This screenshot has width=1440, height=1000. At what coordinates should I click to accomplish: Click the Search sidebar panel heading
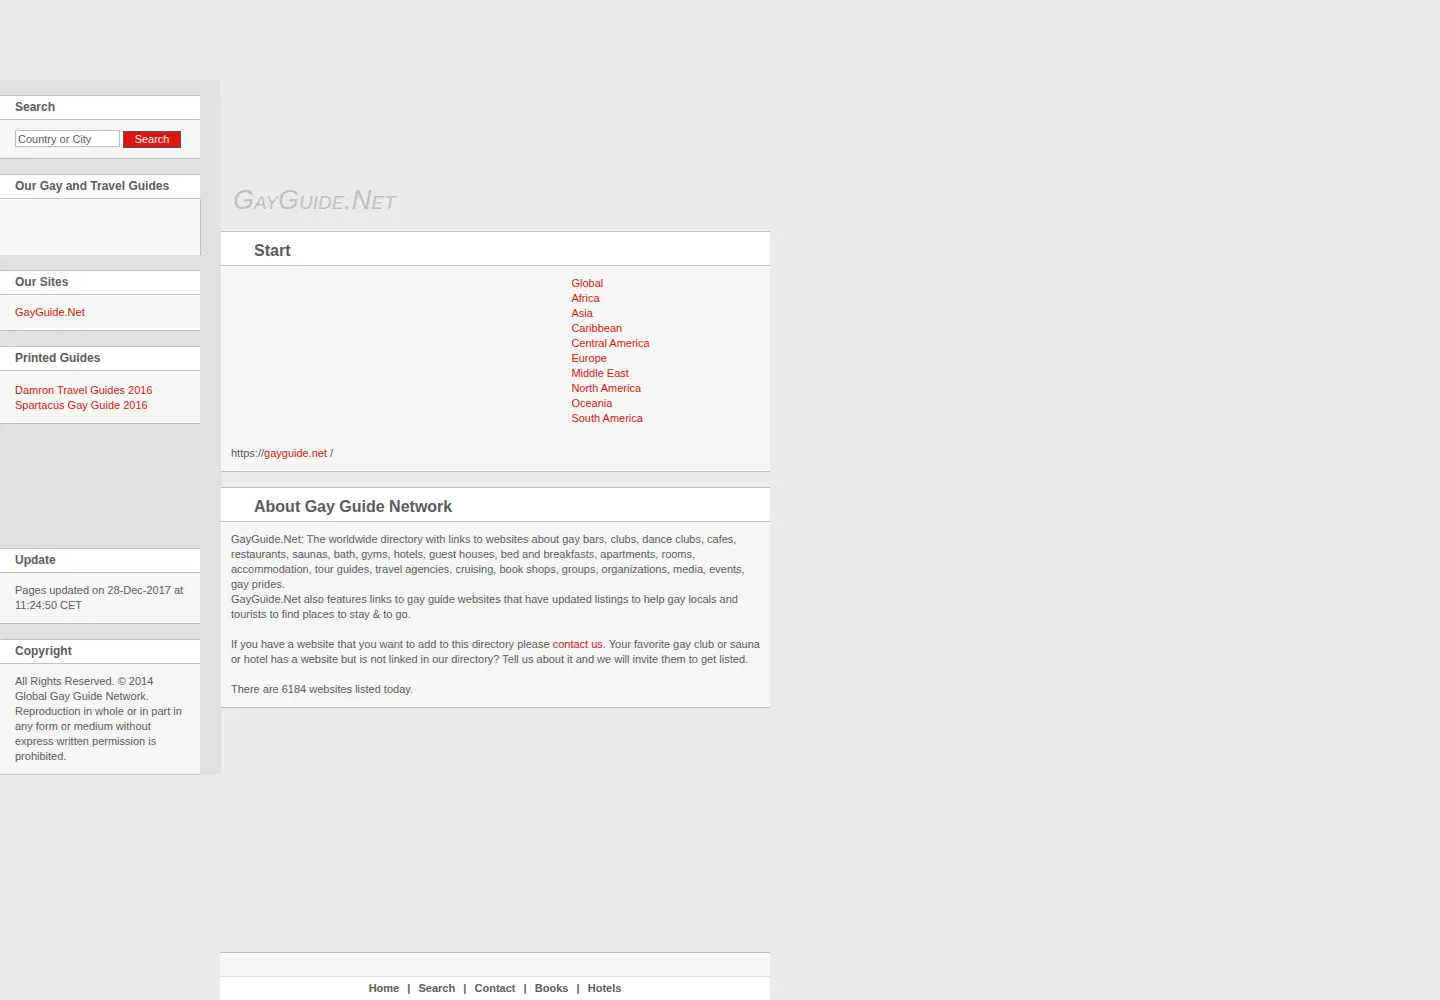(x=35, y=107)
